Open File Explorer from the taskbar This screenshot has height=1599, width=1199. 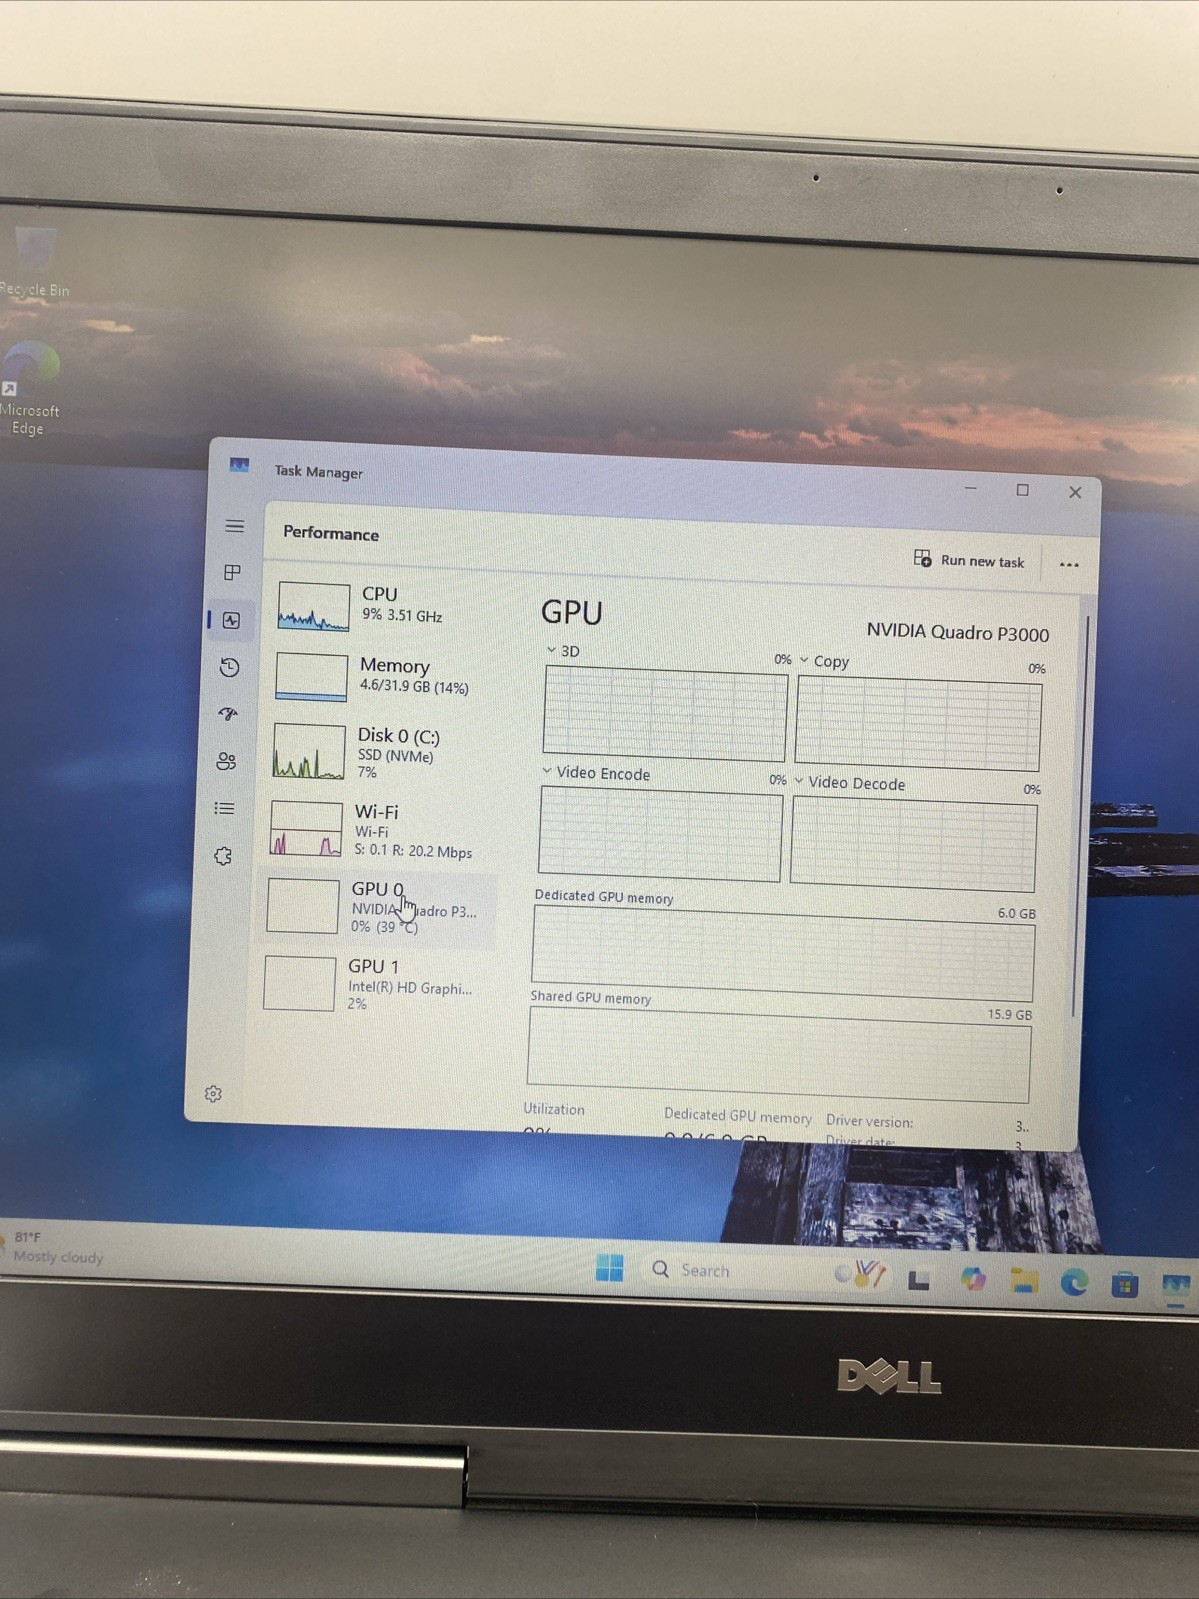[x=1024, y=1281]
